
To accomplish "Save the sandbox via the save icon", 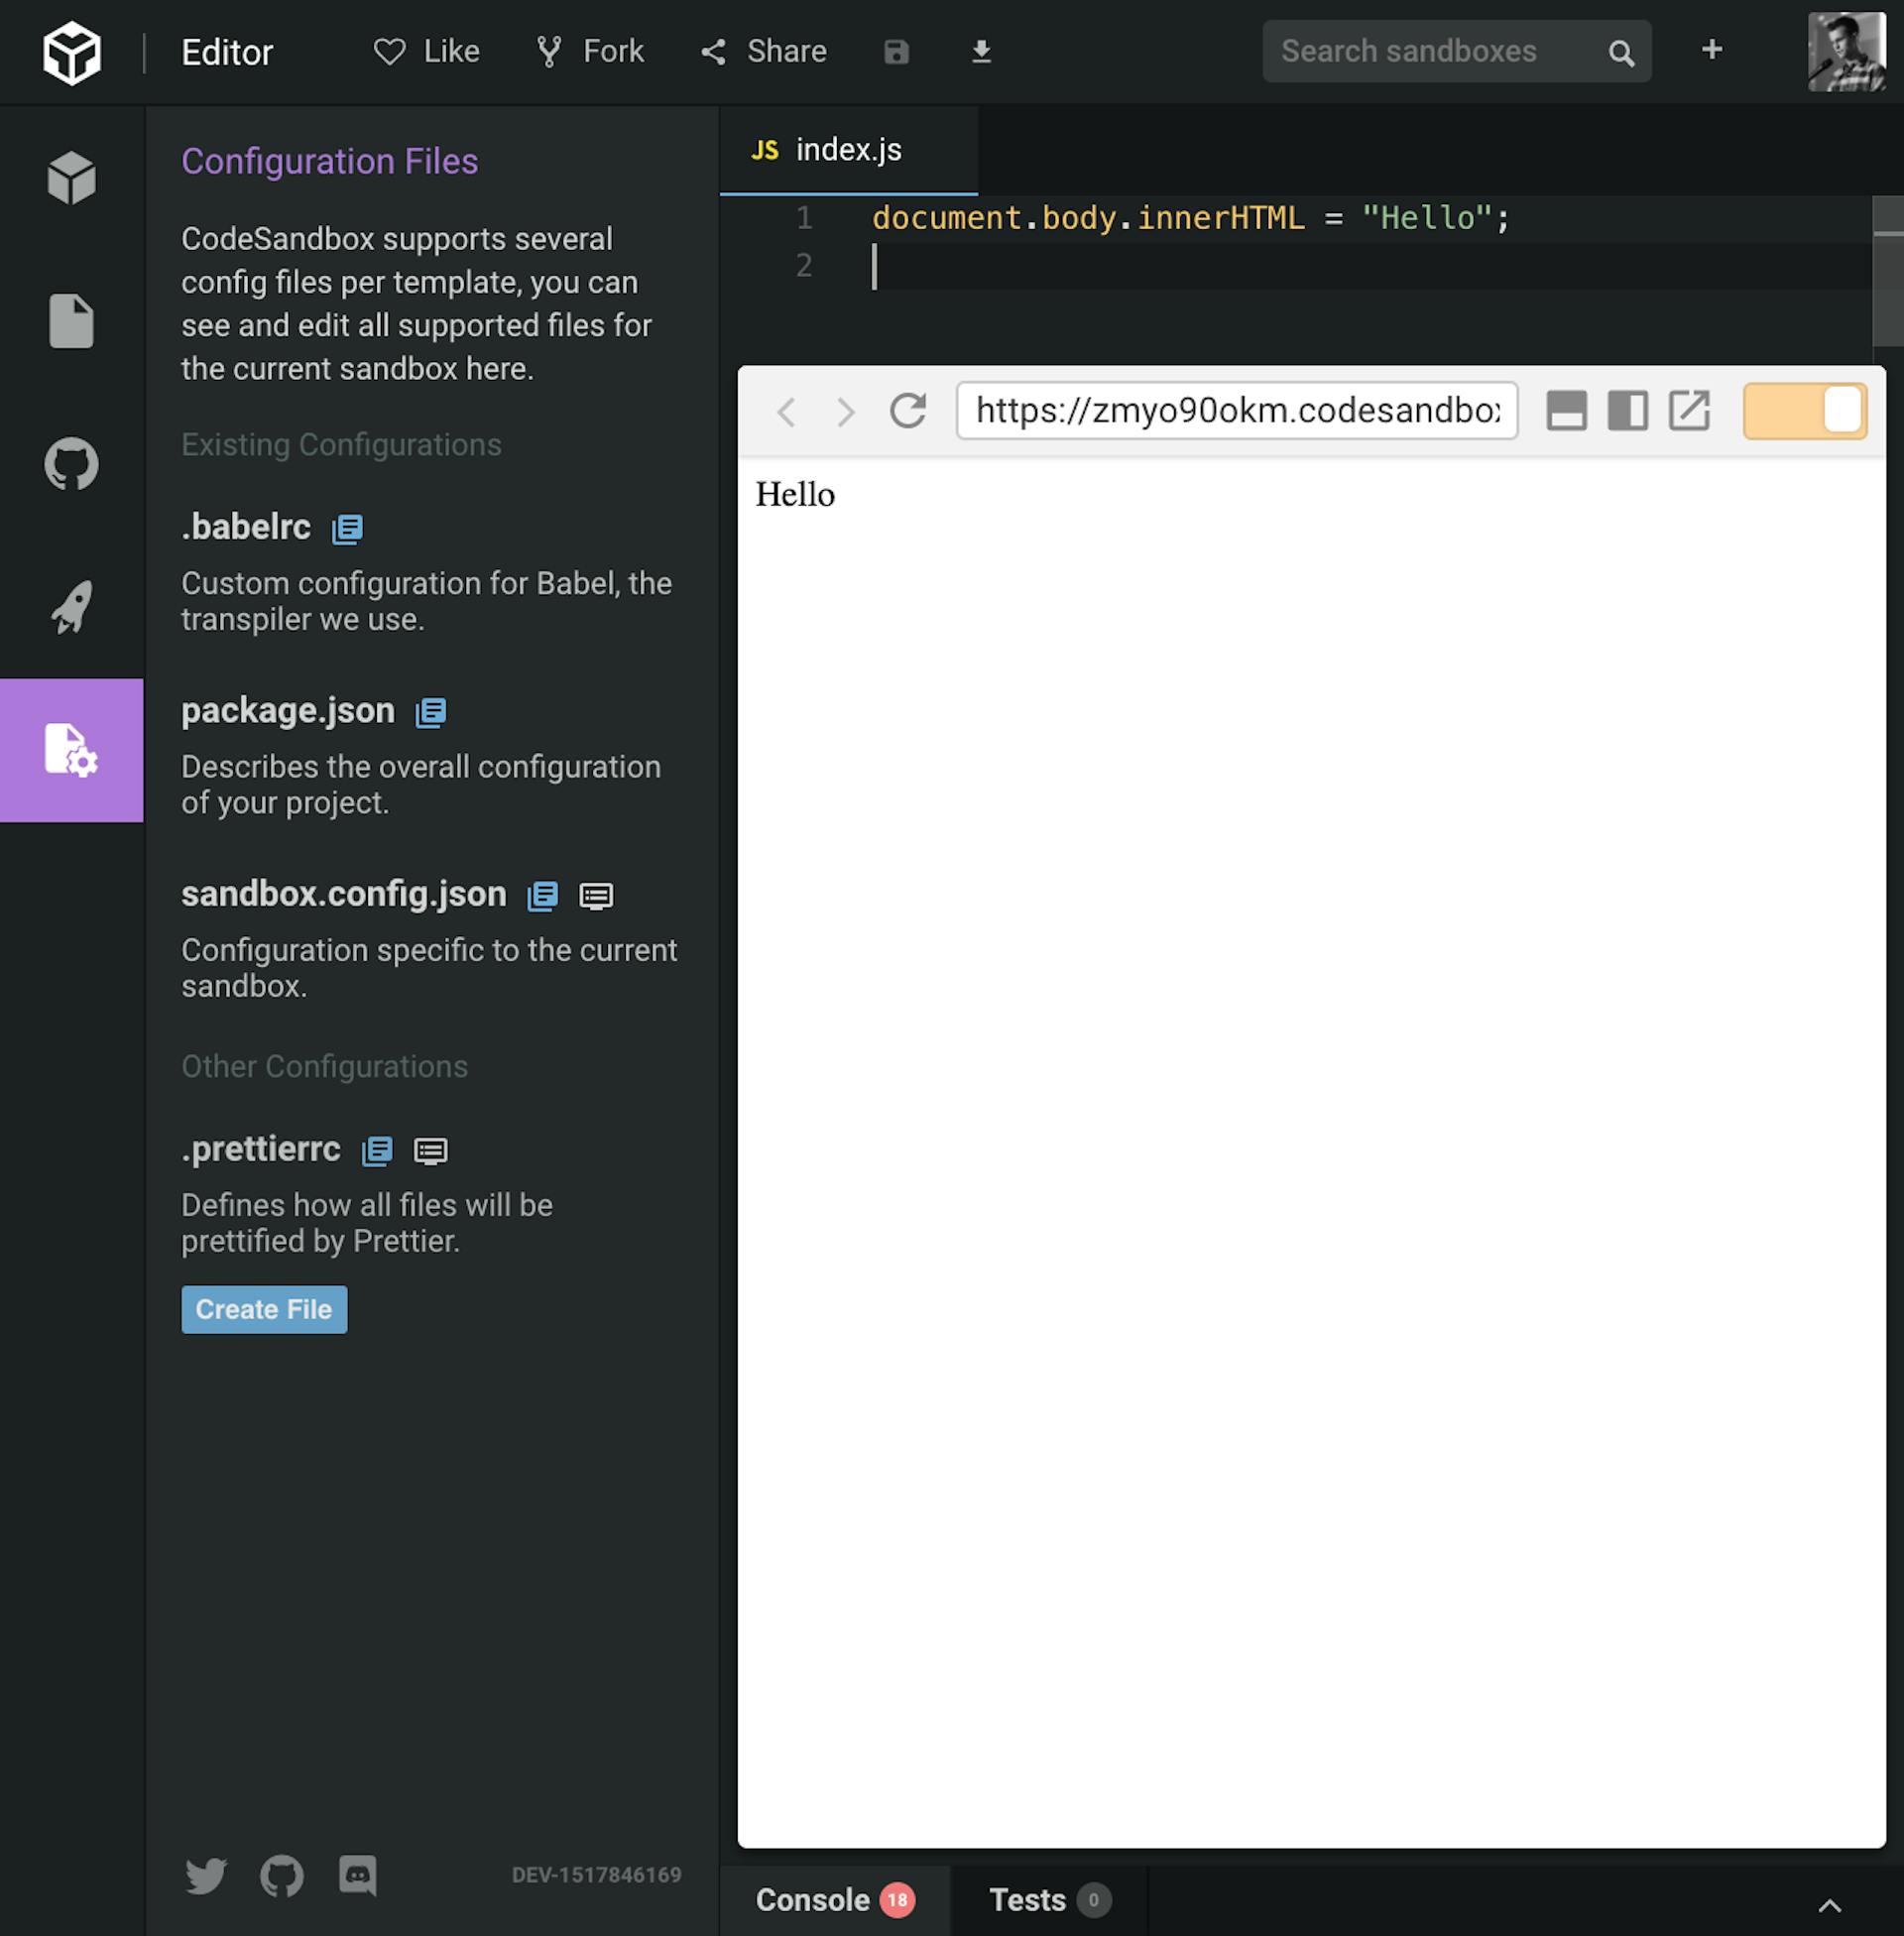I will click(x=895, y=51).
